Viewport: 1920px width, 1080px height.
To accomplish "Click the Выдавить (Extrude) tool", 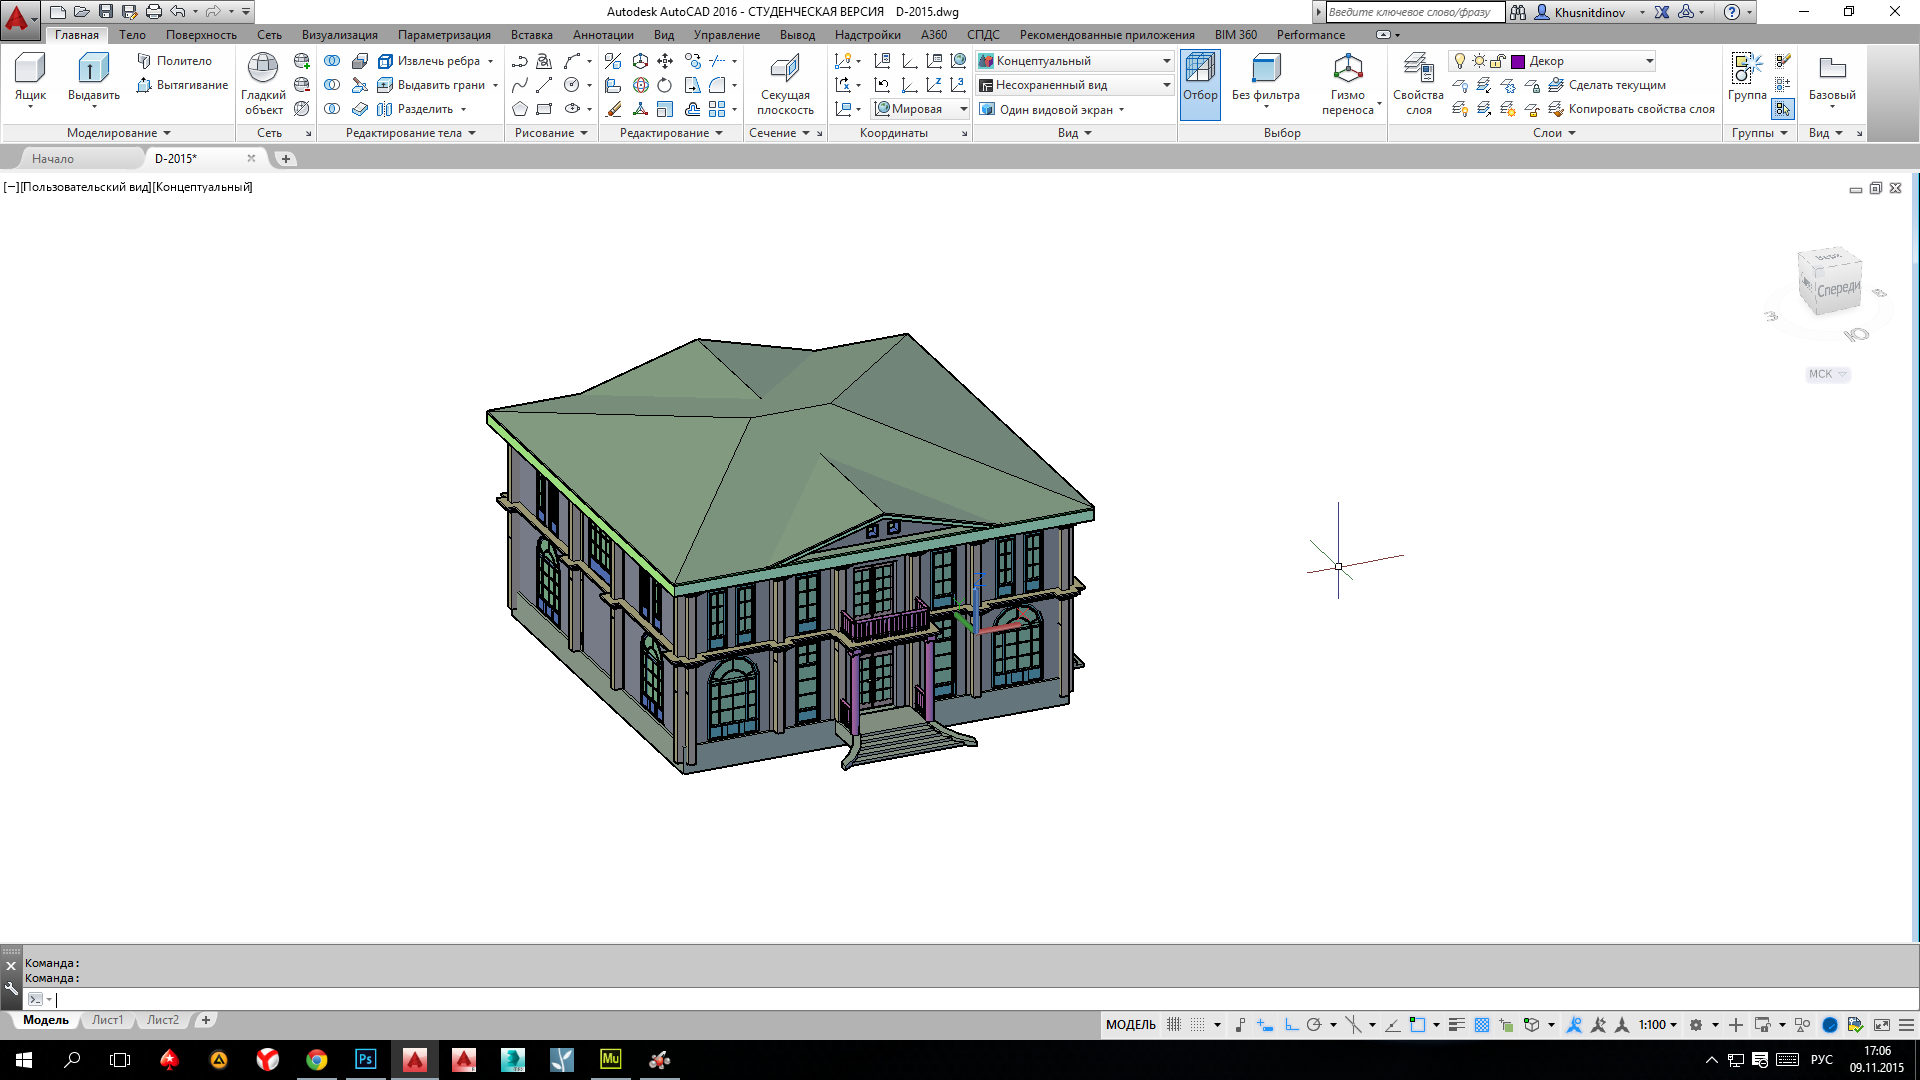I will 94,79.
